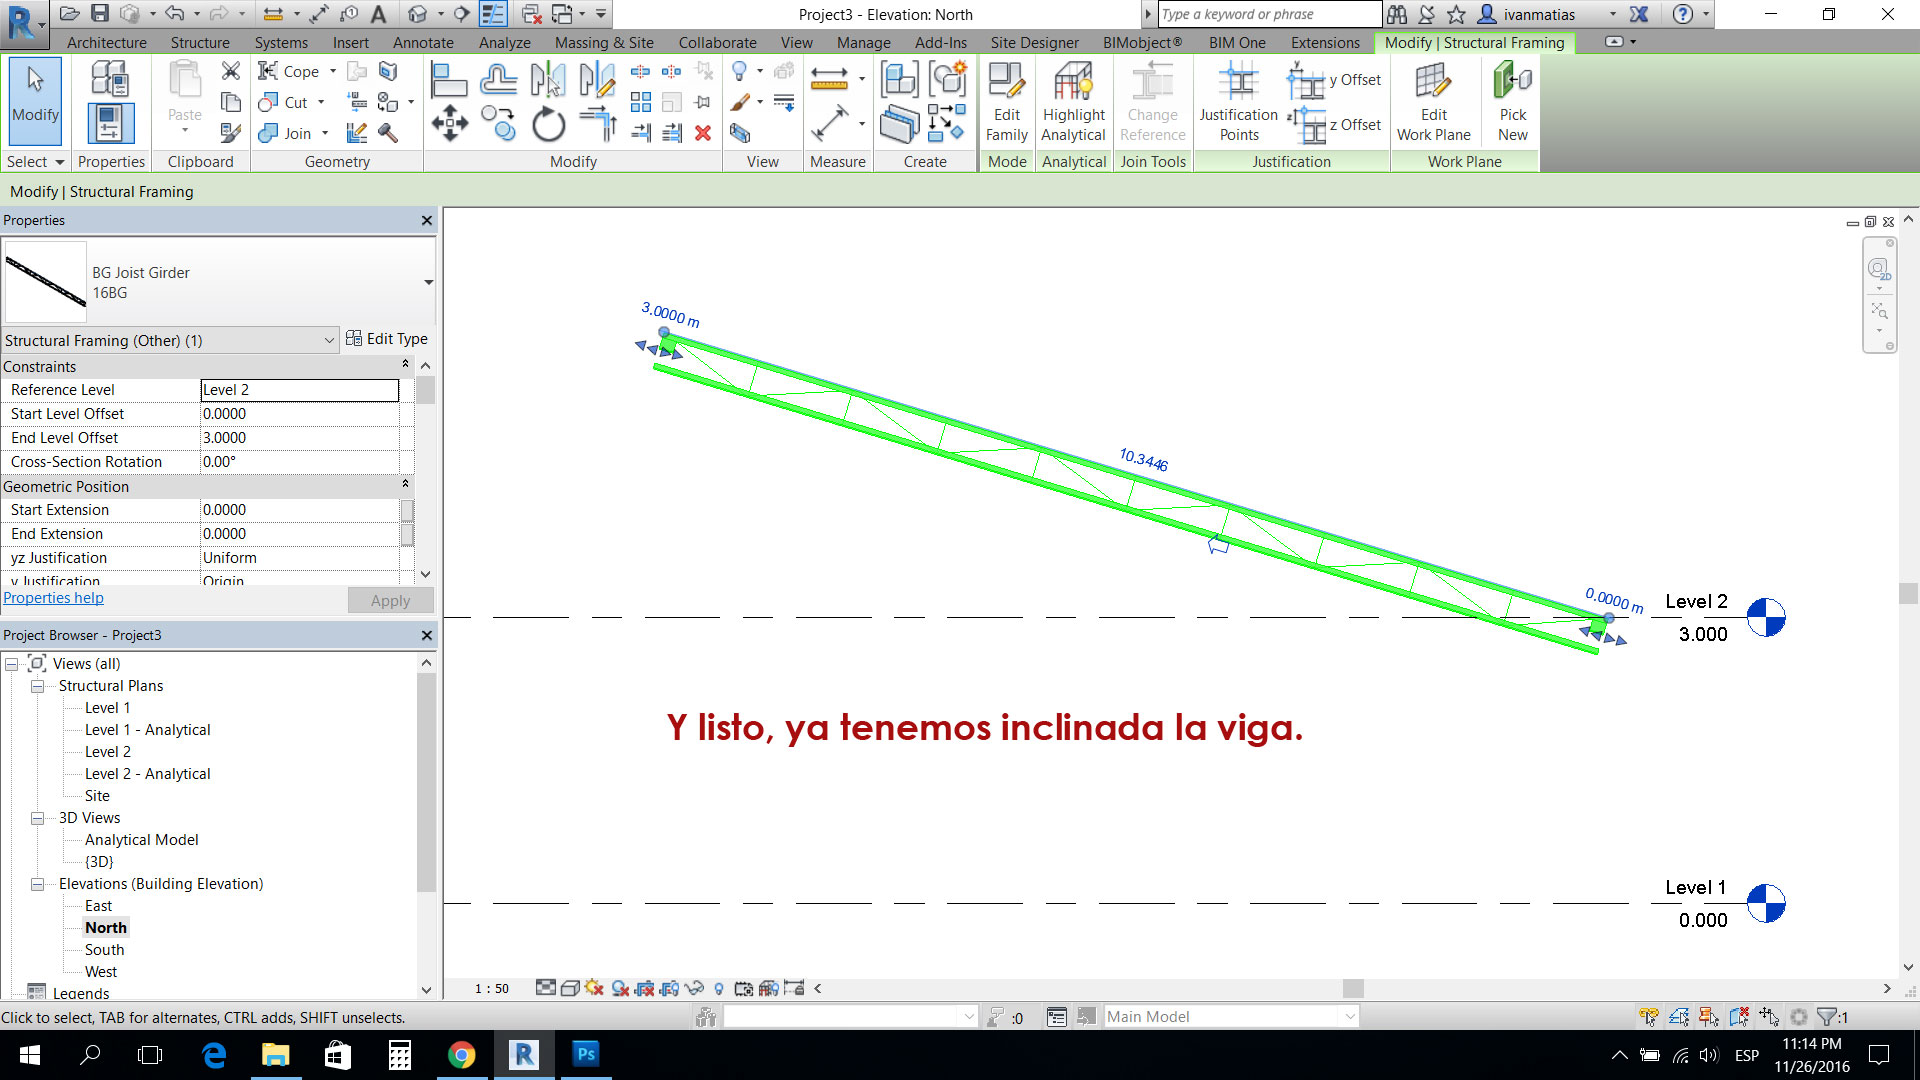Toggle Reveal Hidden Elements lightbulb
This screenshot has height=1080, width=1920.
pos(718,988)
